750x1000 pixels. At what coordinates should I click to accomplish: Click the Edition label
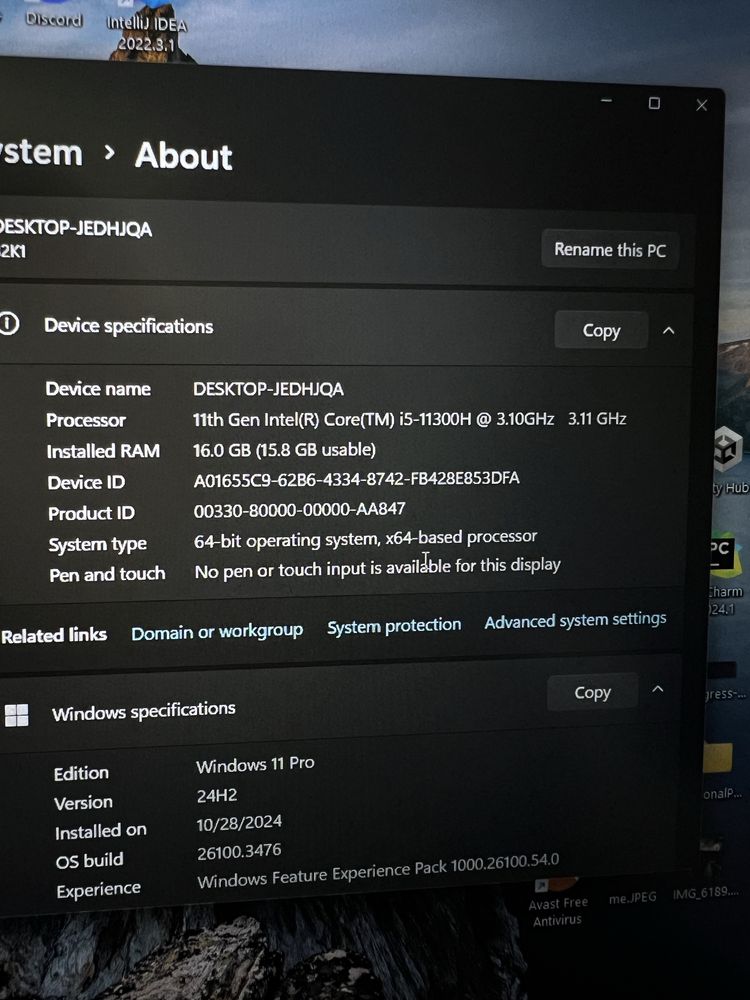click(x=81, y=774)
